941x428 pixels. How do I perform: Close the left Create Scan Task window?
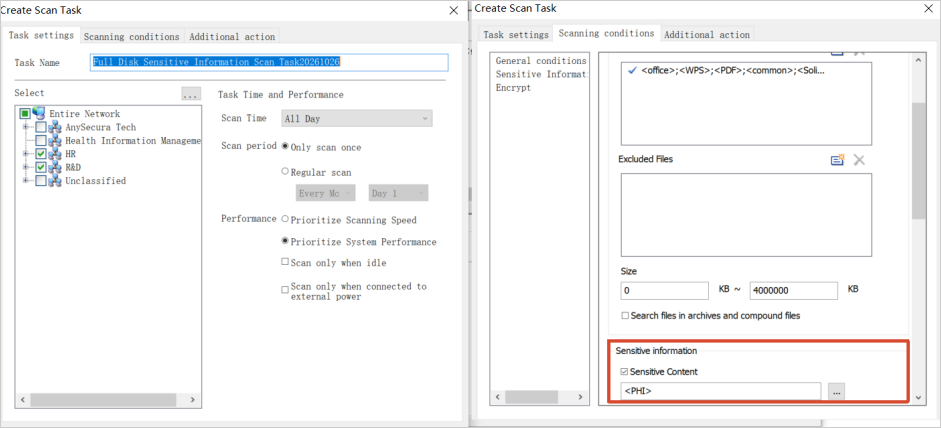click(x=454, y=10)
